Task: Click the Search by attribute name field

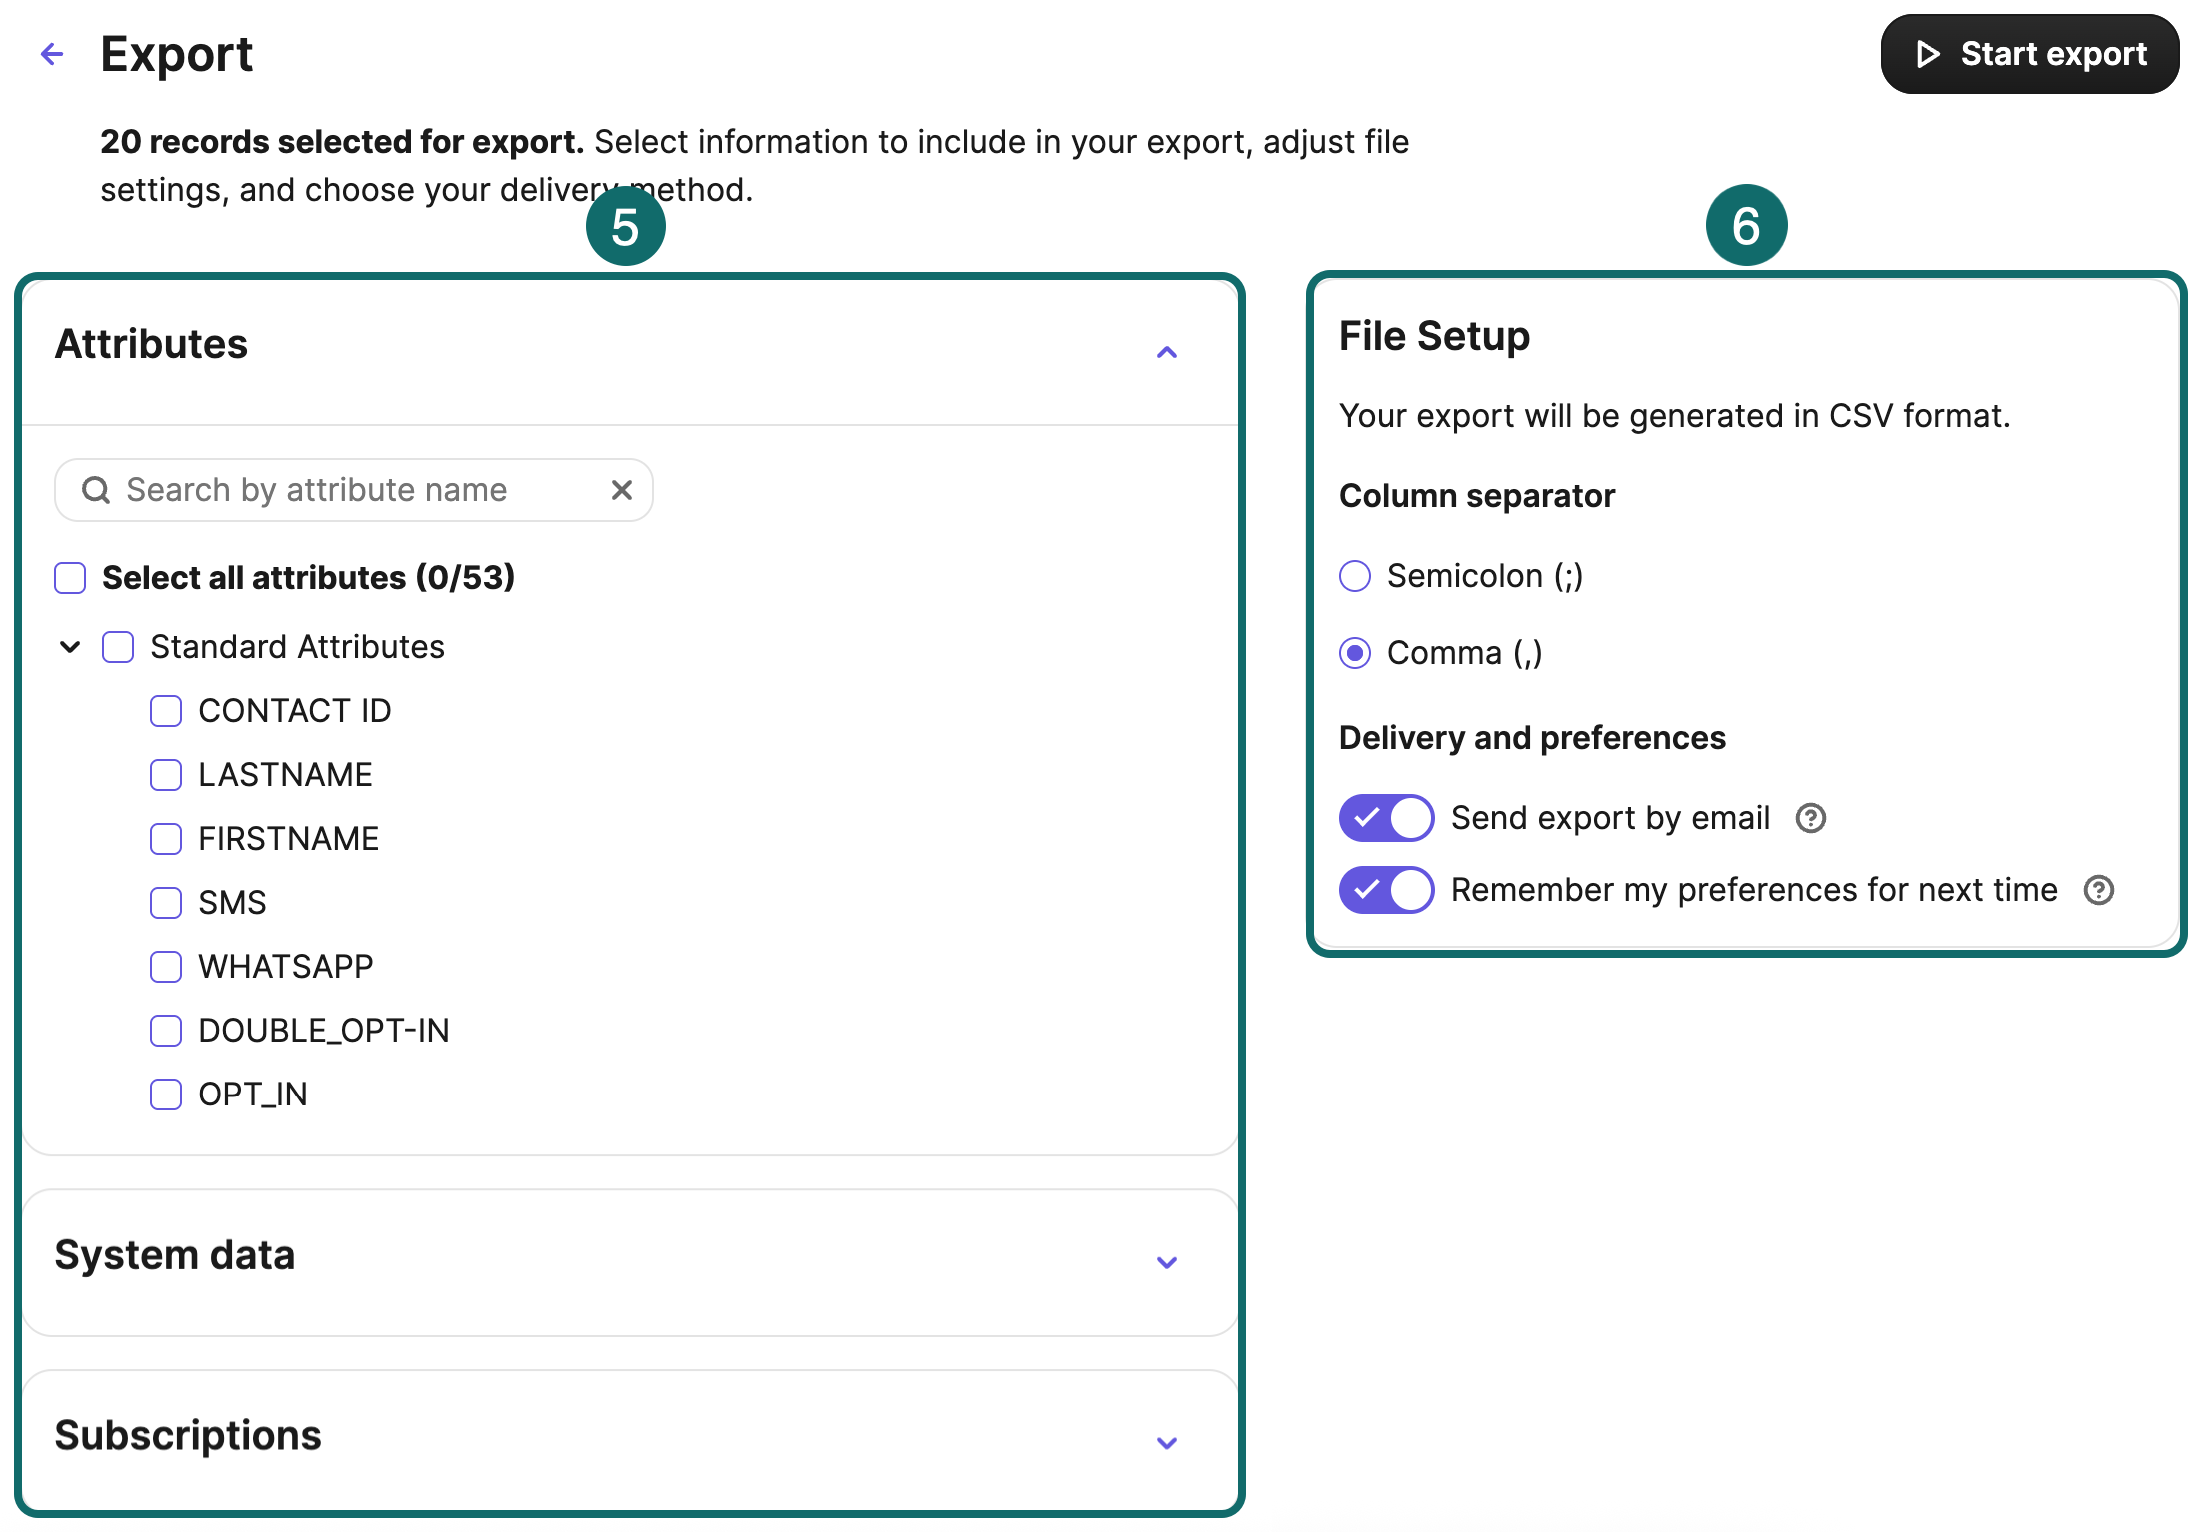Action: tap(350, 489)
